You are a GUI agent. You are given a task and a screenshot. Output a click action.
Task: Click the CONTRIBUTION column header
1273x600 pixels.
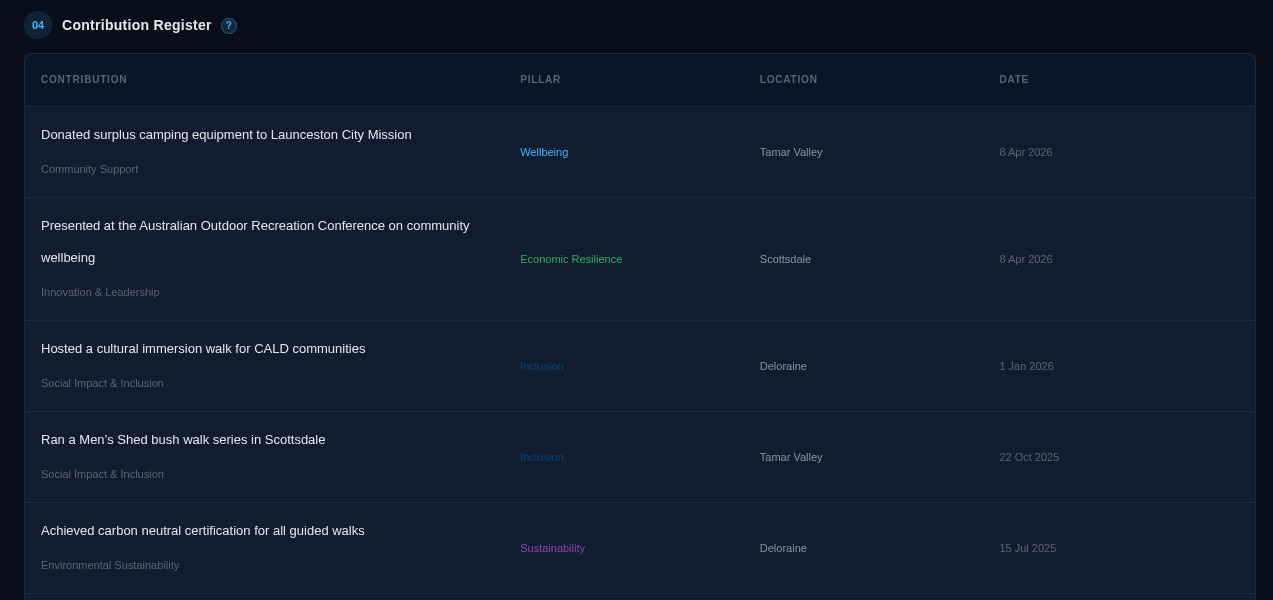(x=84, y=80)
